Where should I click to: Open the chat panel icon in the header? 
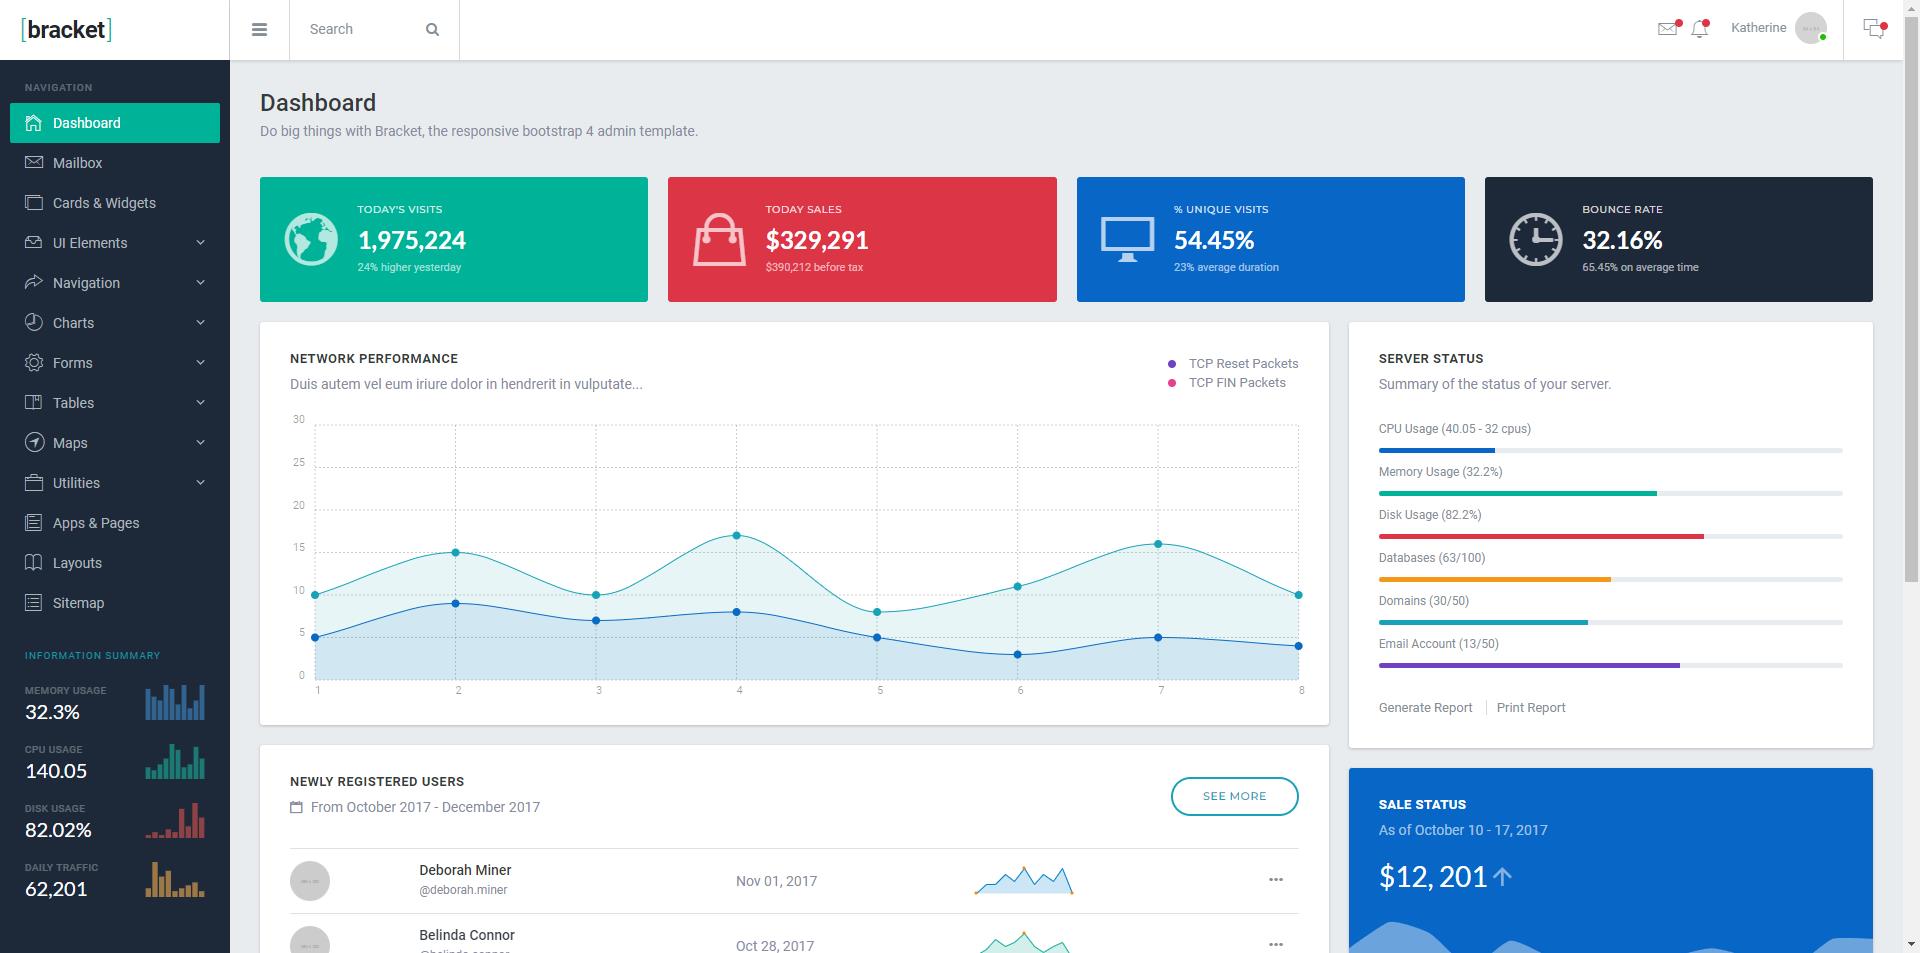click(x=1875, y=29)
